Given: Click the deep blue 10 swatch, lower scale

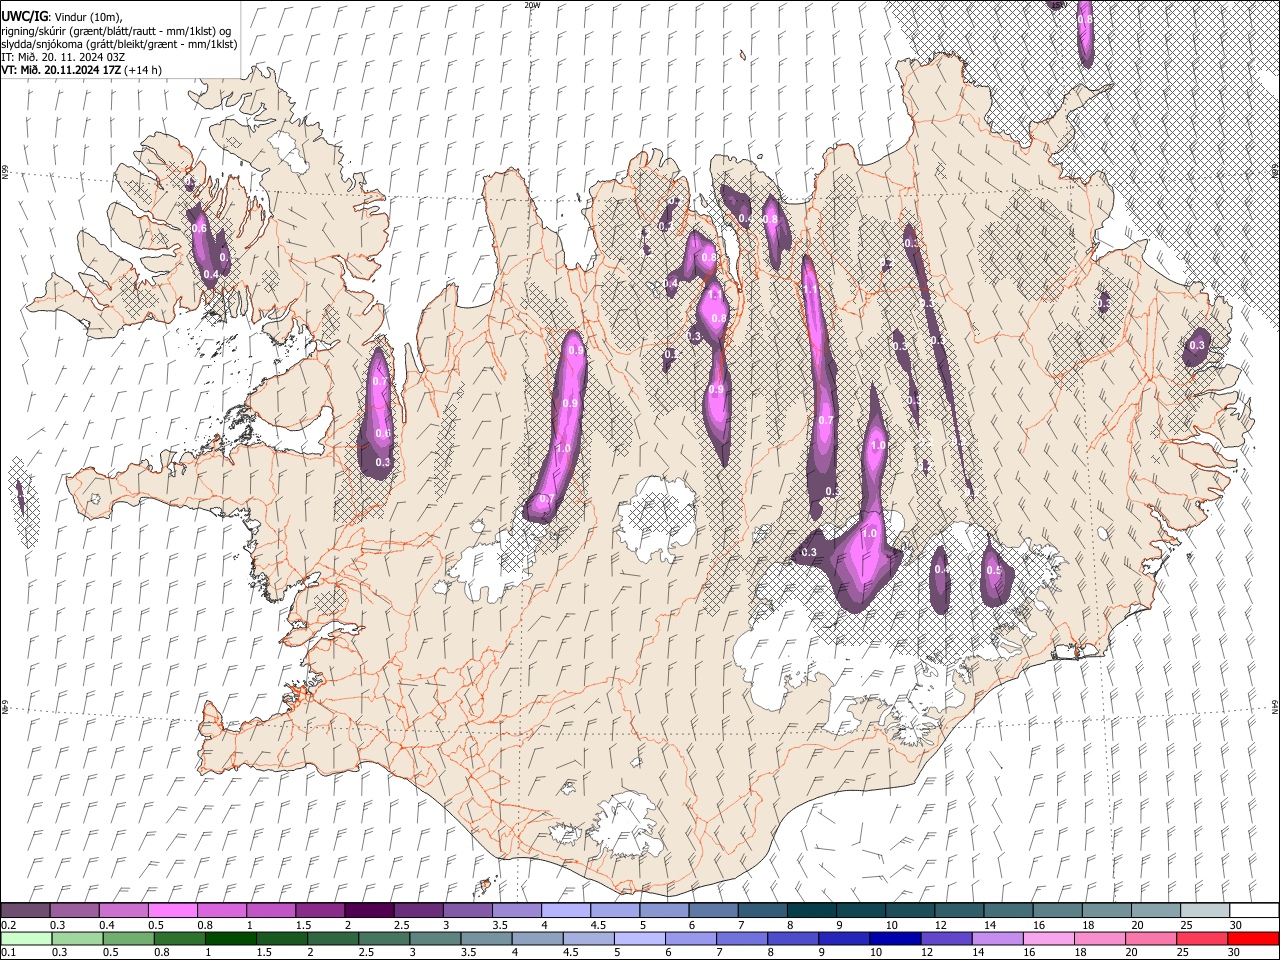Looking at the screenshot, I should pos(894,938).
